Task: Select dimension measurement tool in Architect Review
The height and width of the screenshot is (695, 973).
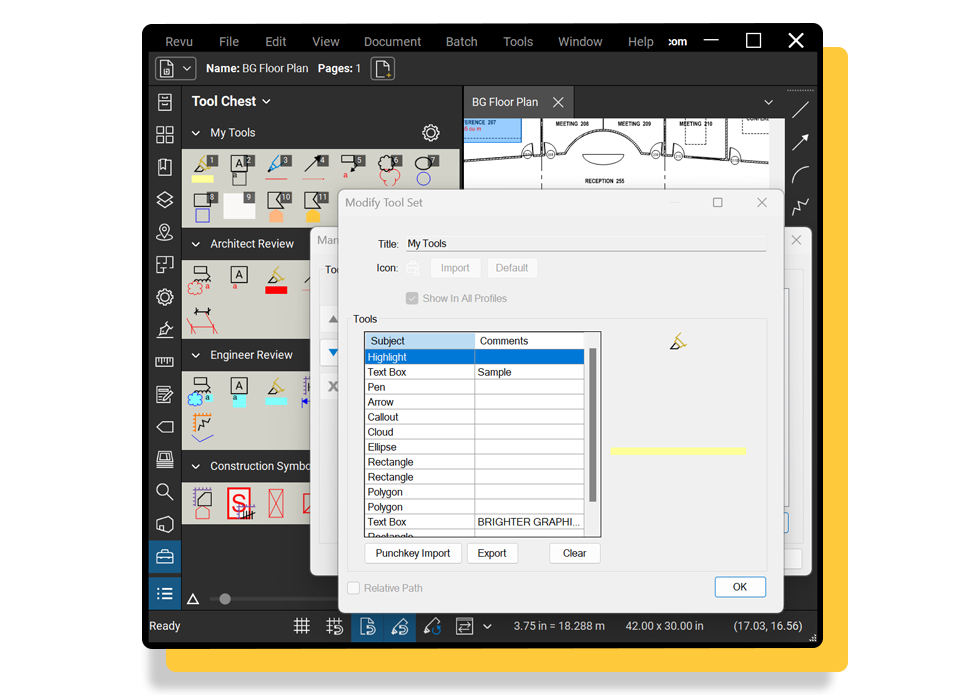Action: [202, 321]
